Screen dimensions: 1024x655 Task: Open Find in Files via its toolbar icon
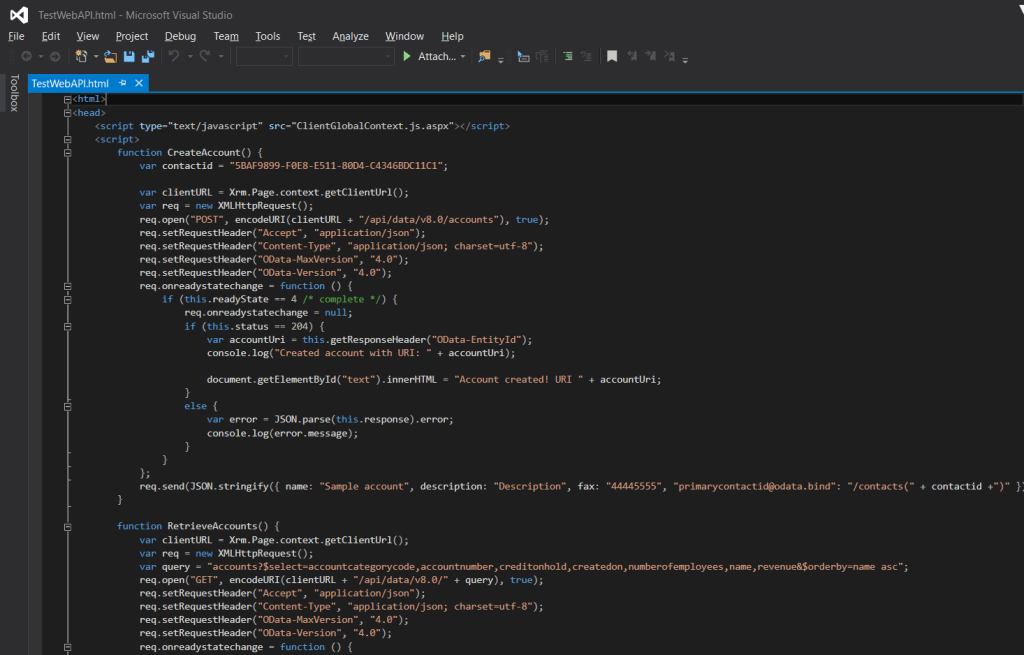pos(486,57)
